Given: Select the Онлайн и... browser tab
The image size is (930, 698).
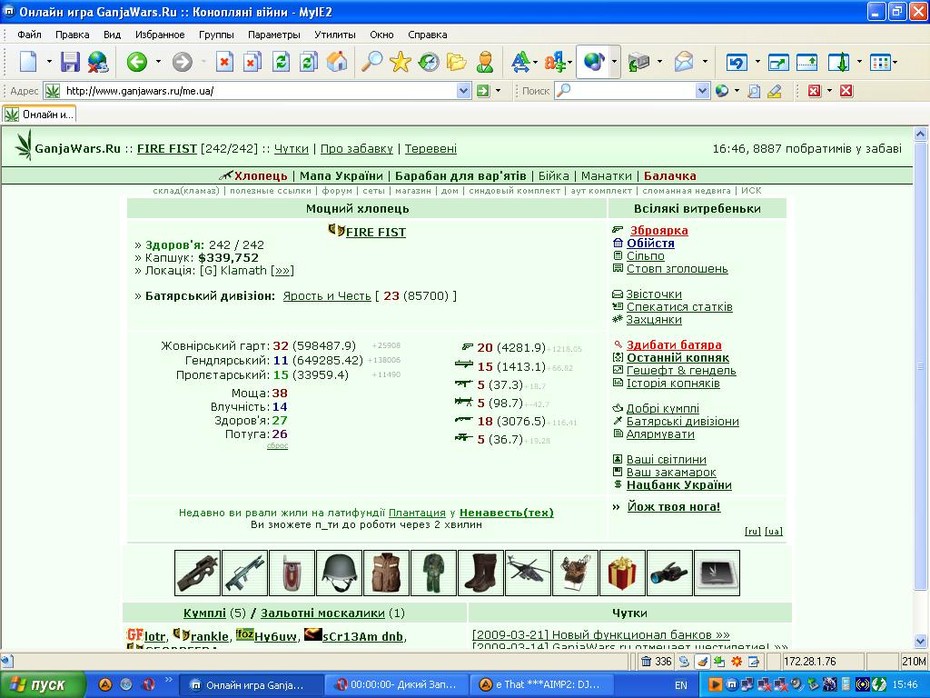Looking at the screenshot, I should [39, 114].
